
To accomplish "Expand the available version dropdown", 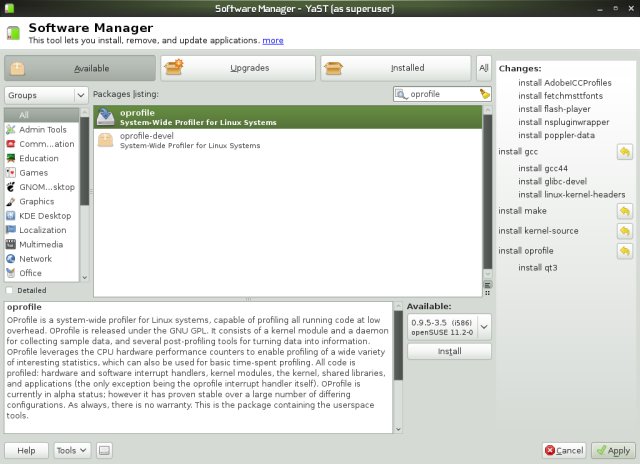I will point(484,327).
